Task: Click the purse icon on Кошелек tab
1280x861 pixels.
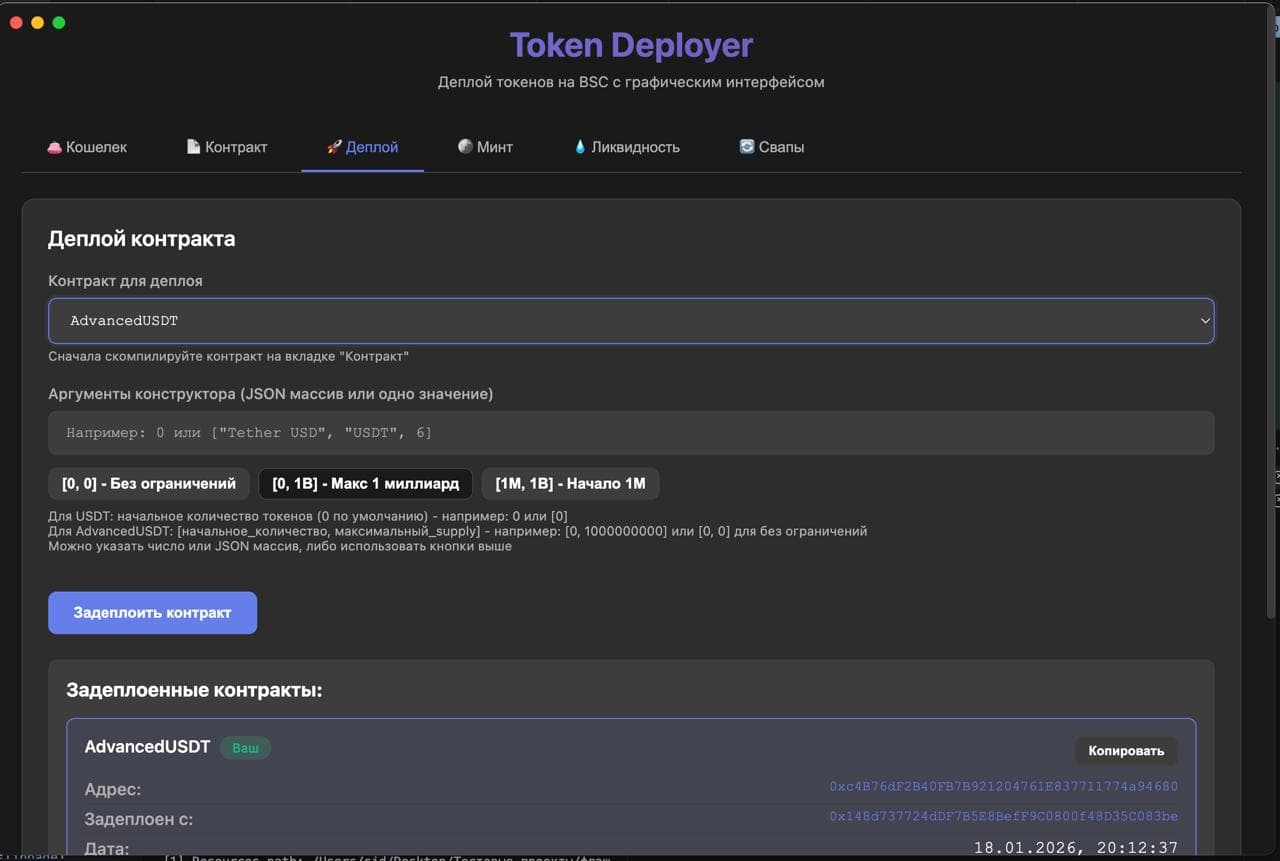Action: (x=54, y=147)
